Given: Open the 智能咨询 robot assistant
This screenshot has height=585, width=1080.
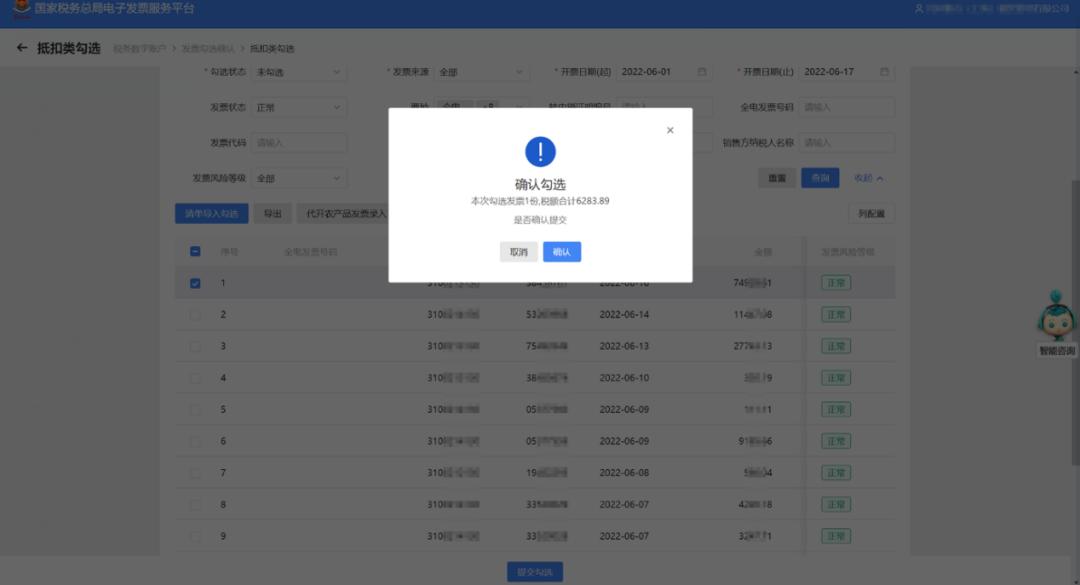Looking at the screenshot, I should click(x=1056, y=321).
